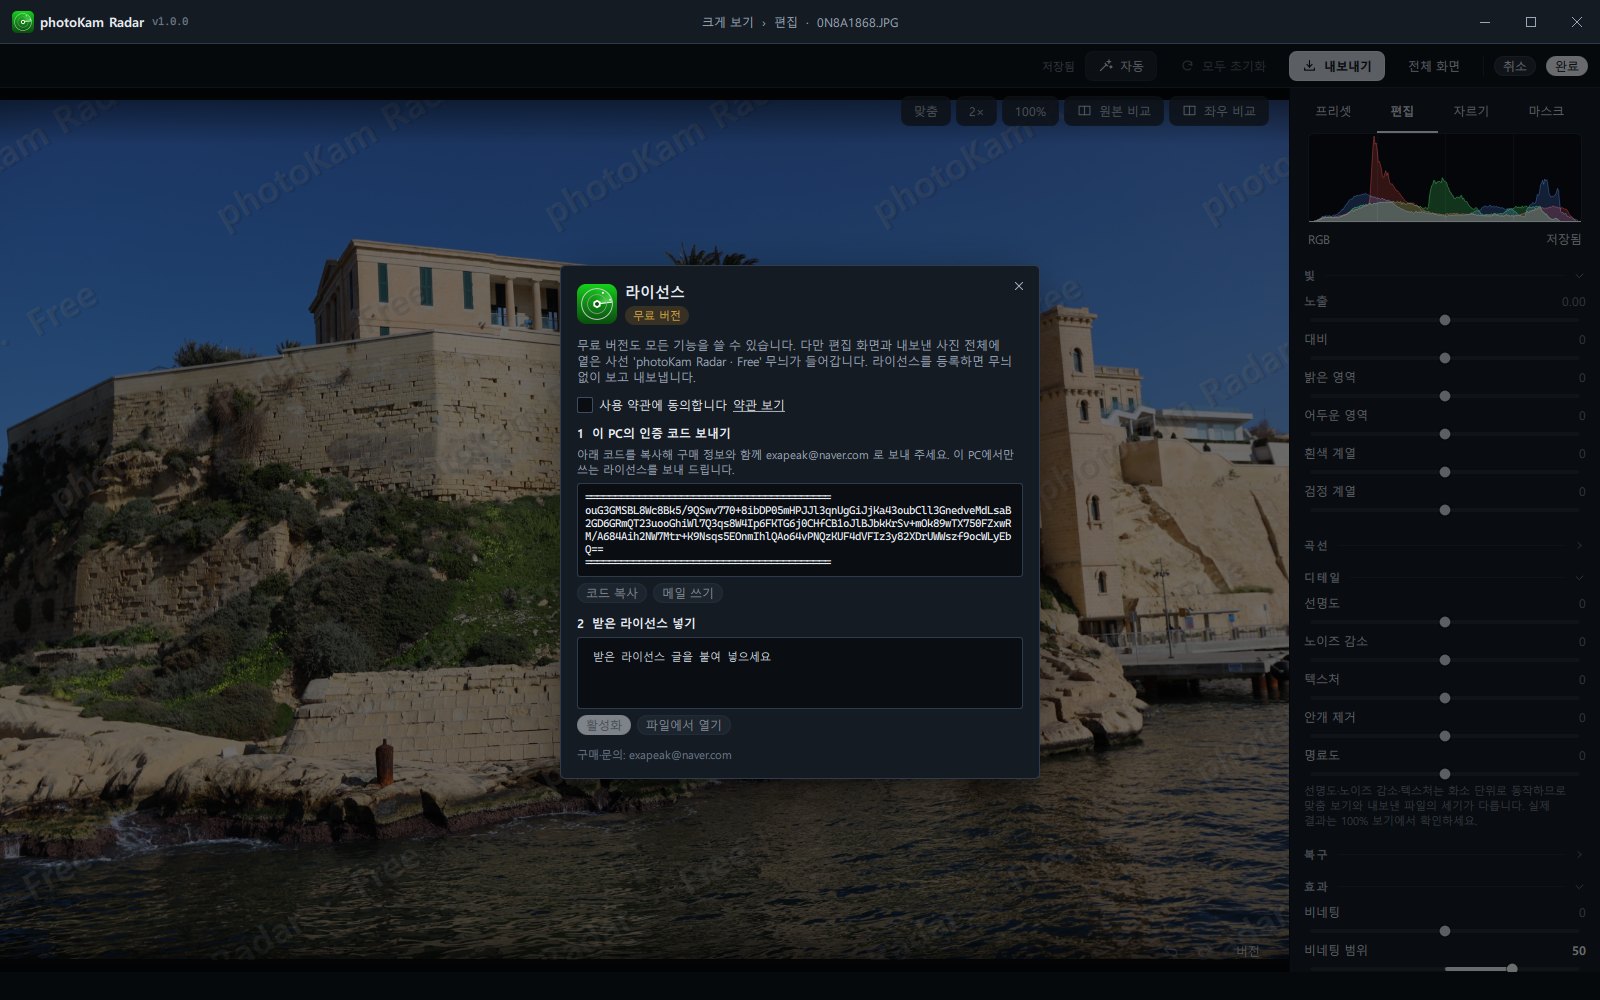
Task: Click the 취소 button
Action: 1515,66
